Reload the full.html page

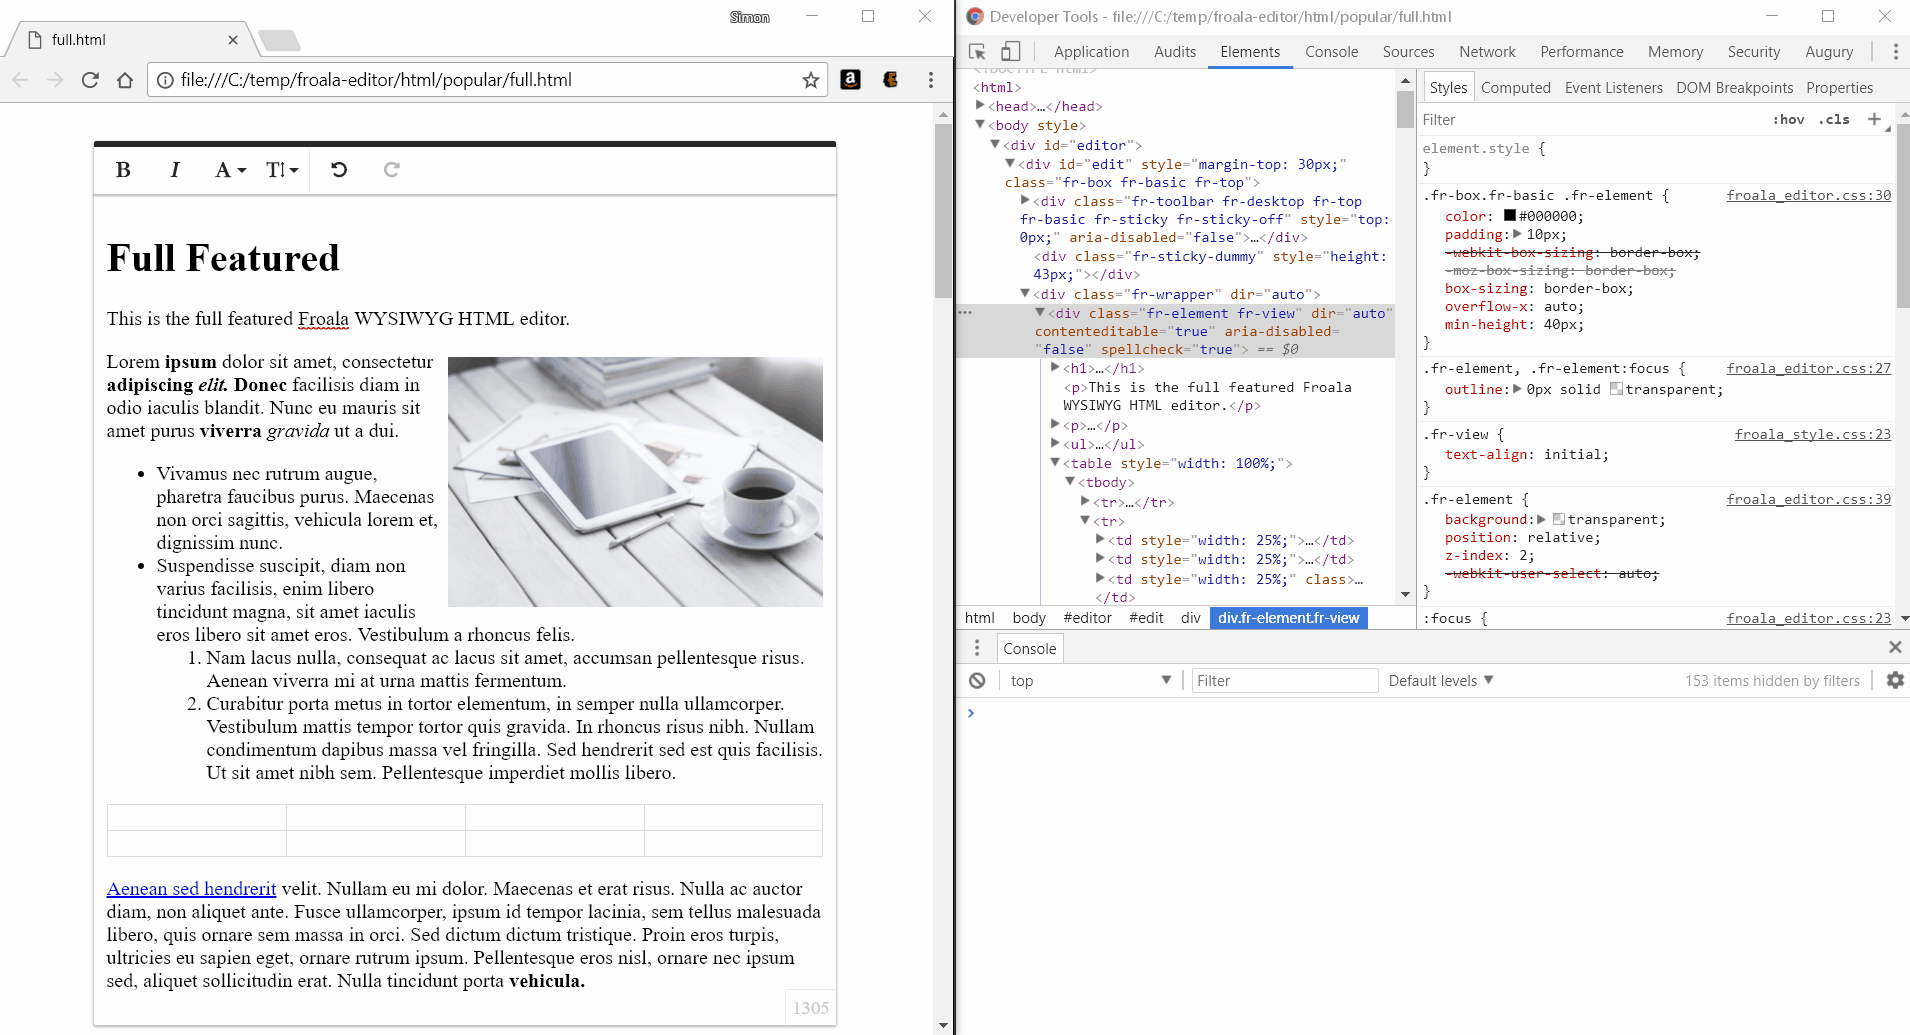point(90,80)
